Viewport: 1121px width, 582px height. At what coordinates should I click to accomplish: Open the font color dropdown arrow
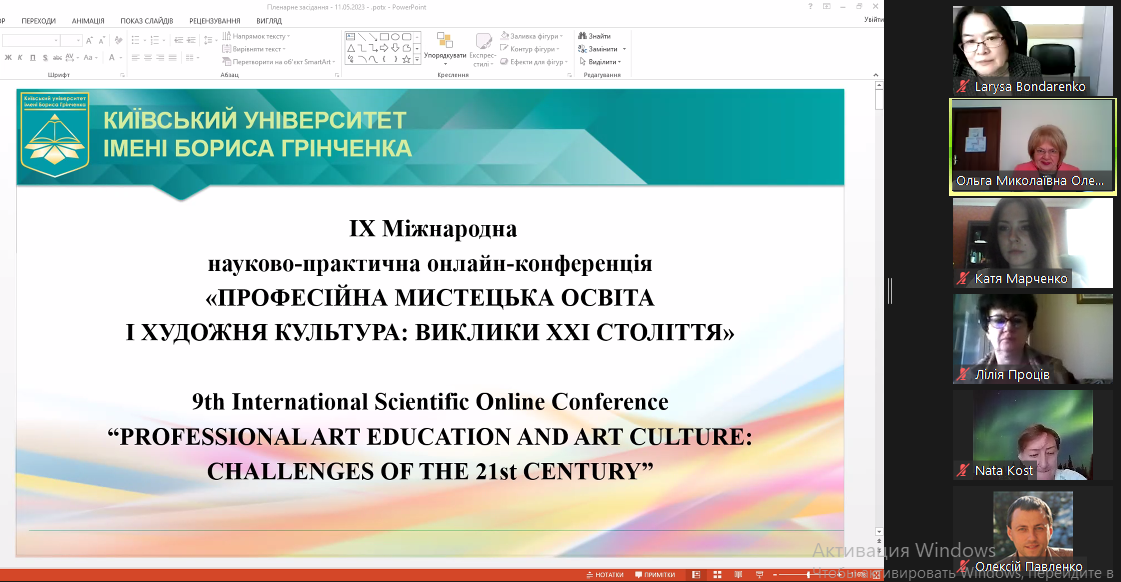[119, 58]
